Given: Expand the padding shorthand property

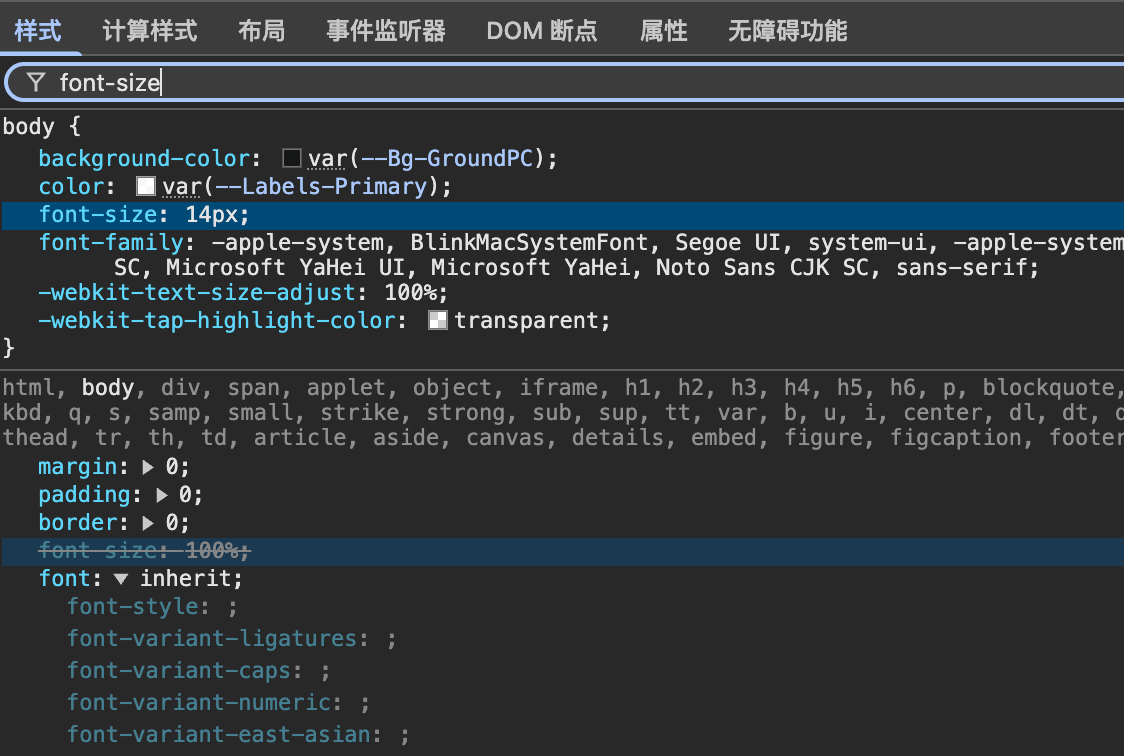Looking at the screenshot, I should (163, 495).
